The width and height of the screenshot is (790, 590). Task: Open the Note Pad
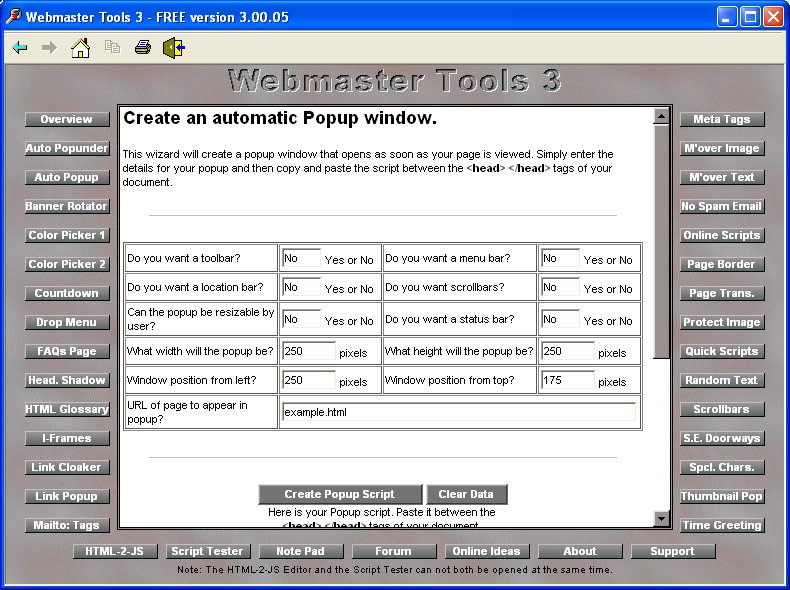tap(301, 551)
